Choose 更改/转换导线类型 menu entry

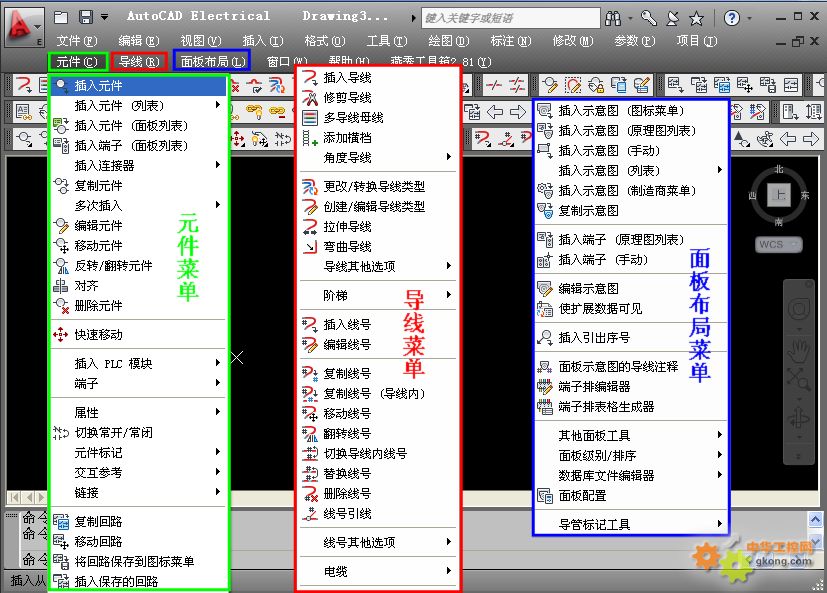pos(378,187)
